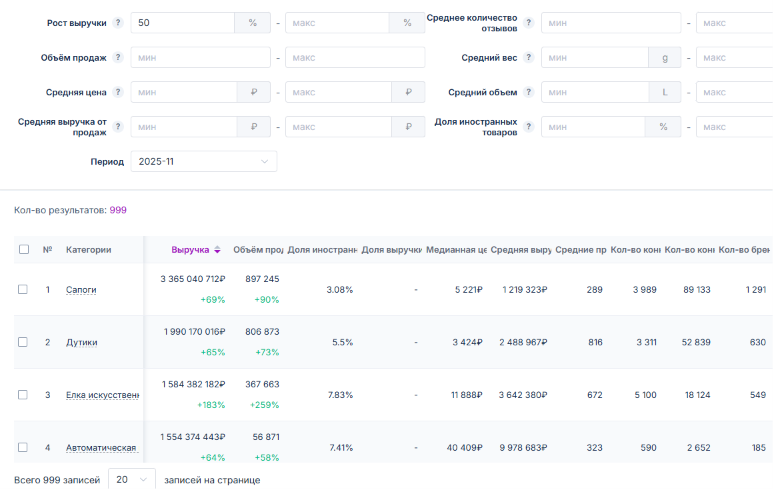
Task: Check the Елка искусственная row checkbox
Action: [x=23, y=395]
